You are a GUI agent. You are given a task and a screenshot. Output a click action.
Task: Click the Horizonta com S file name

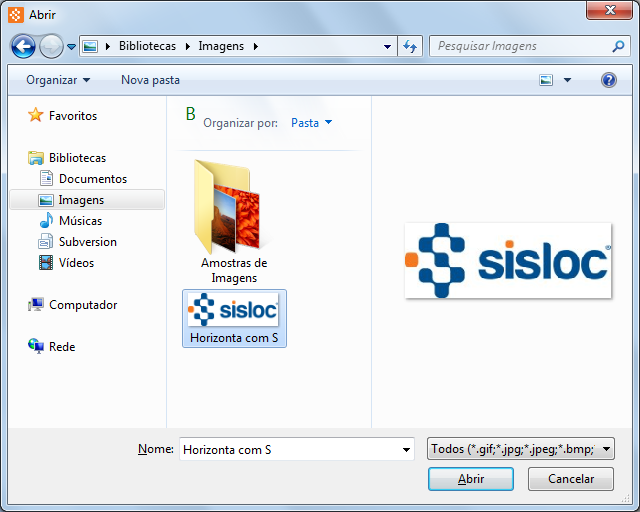click(234, 338)
